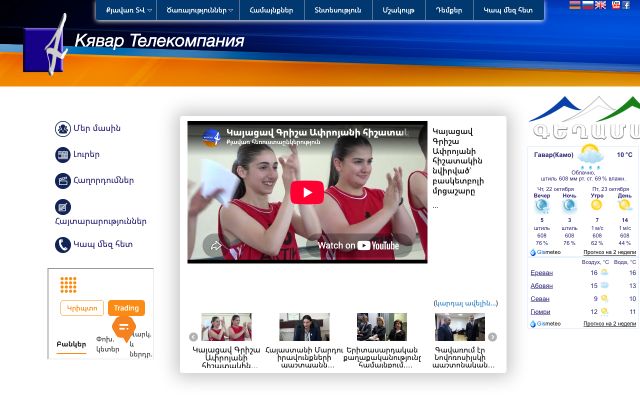Play the video with the red YouTube button
The width and height of the screenshot is (640, 400).
click(x=307, y=192)
